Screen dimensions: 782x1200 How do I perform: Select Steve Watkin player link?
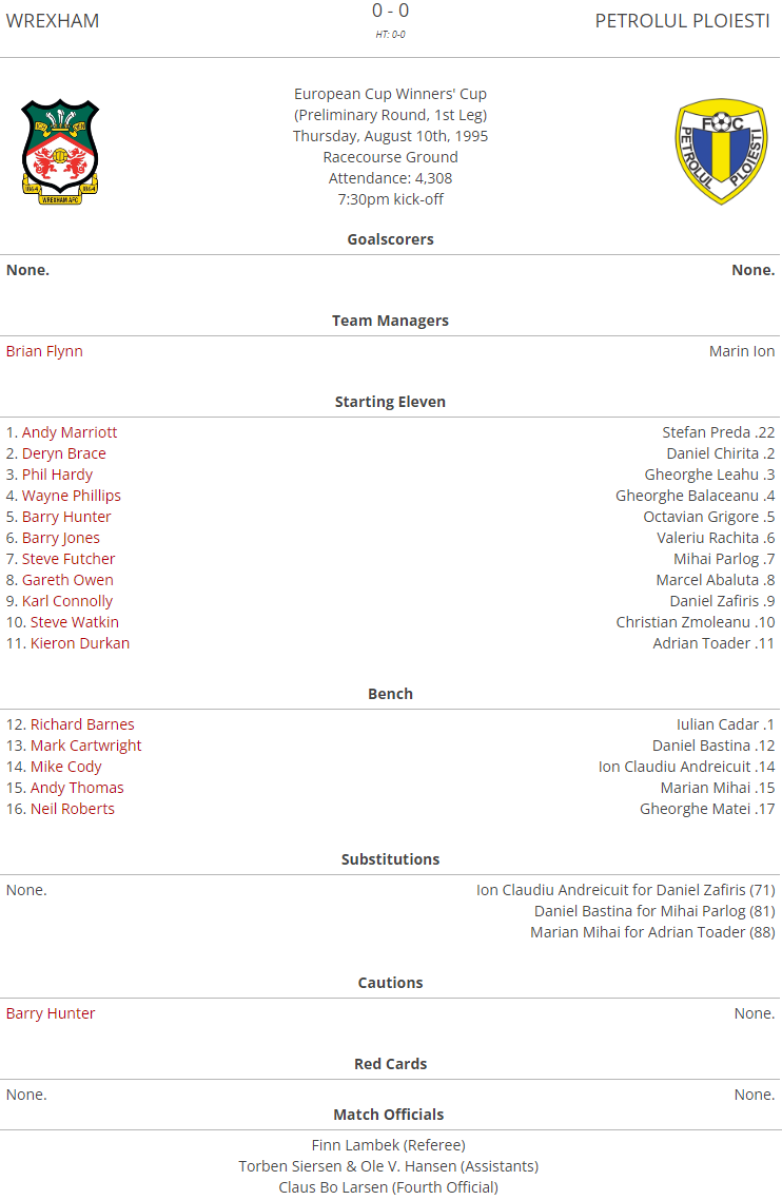[x=74, y=621]
